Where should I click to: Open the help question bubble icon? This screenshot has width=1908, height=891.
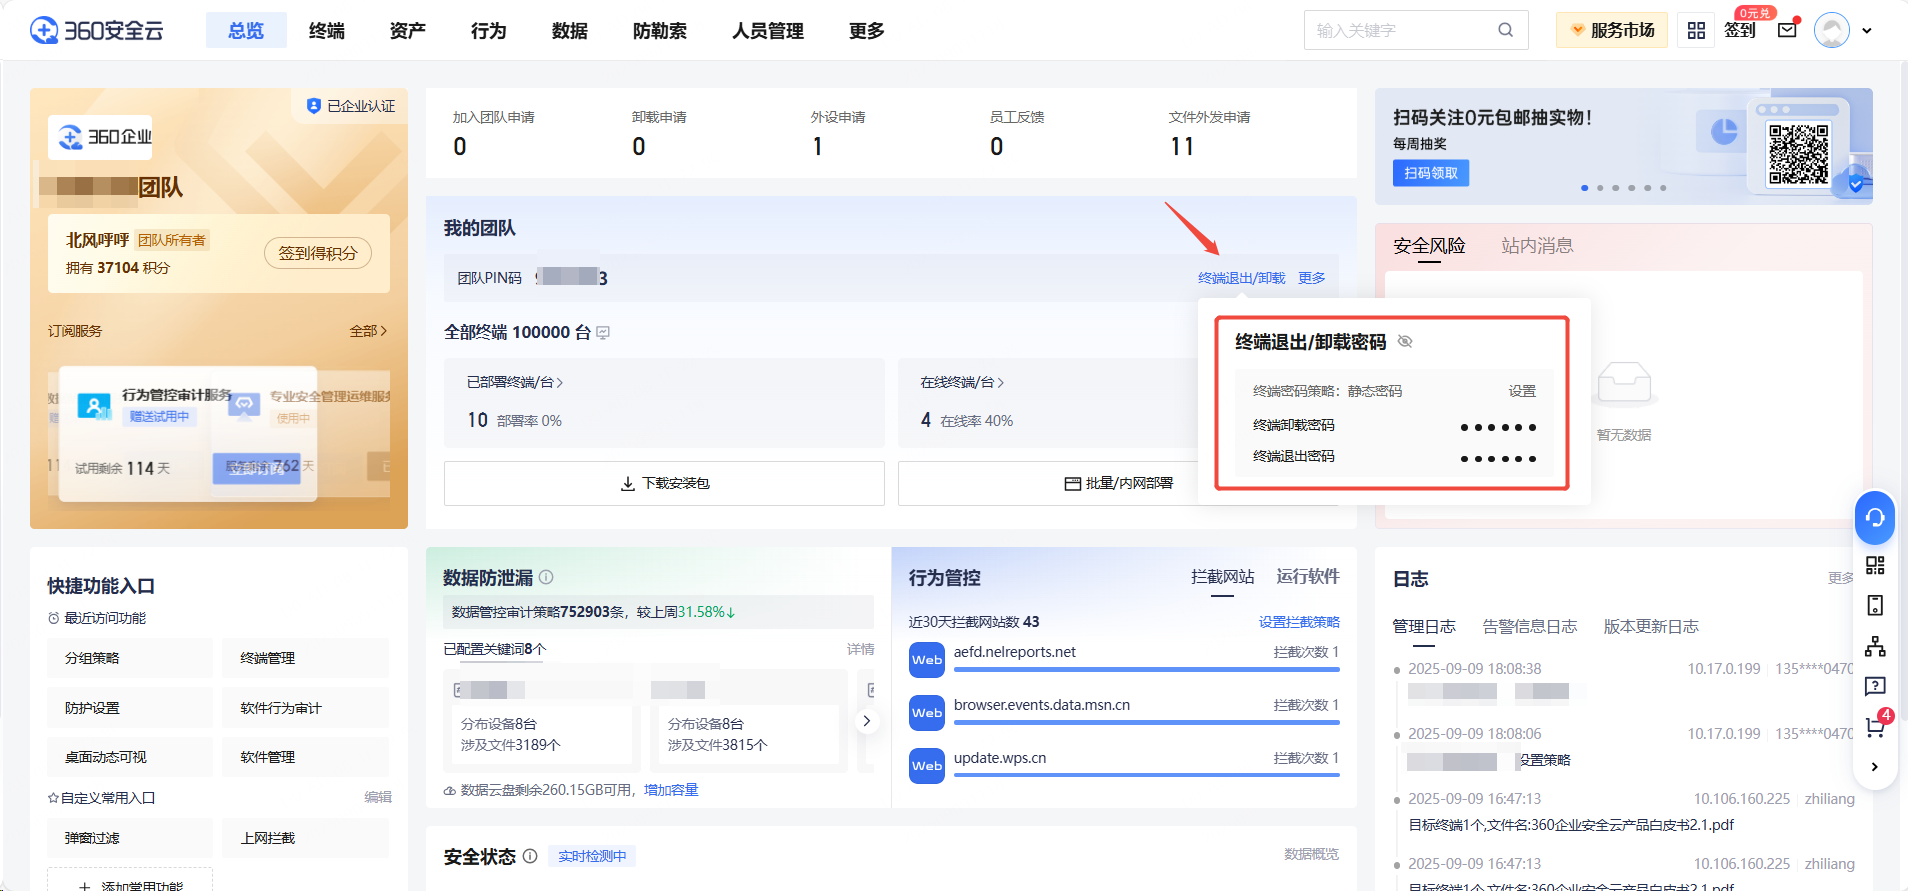[1875, 686]
